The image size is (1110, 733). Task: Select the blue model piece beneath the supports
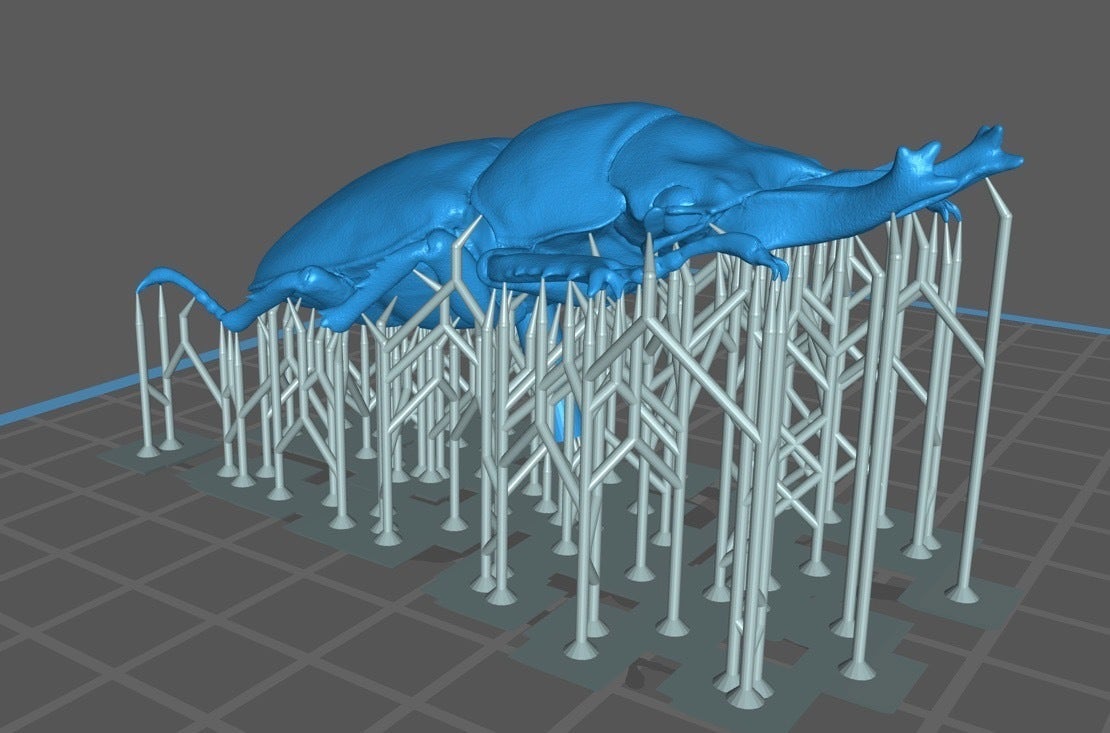pyautogui.click(x=566, y=418)
